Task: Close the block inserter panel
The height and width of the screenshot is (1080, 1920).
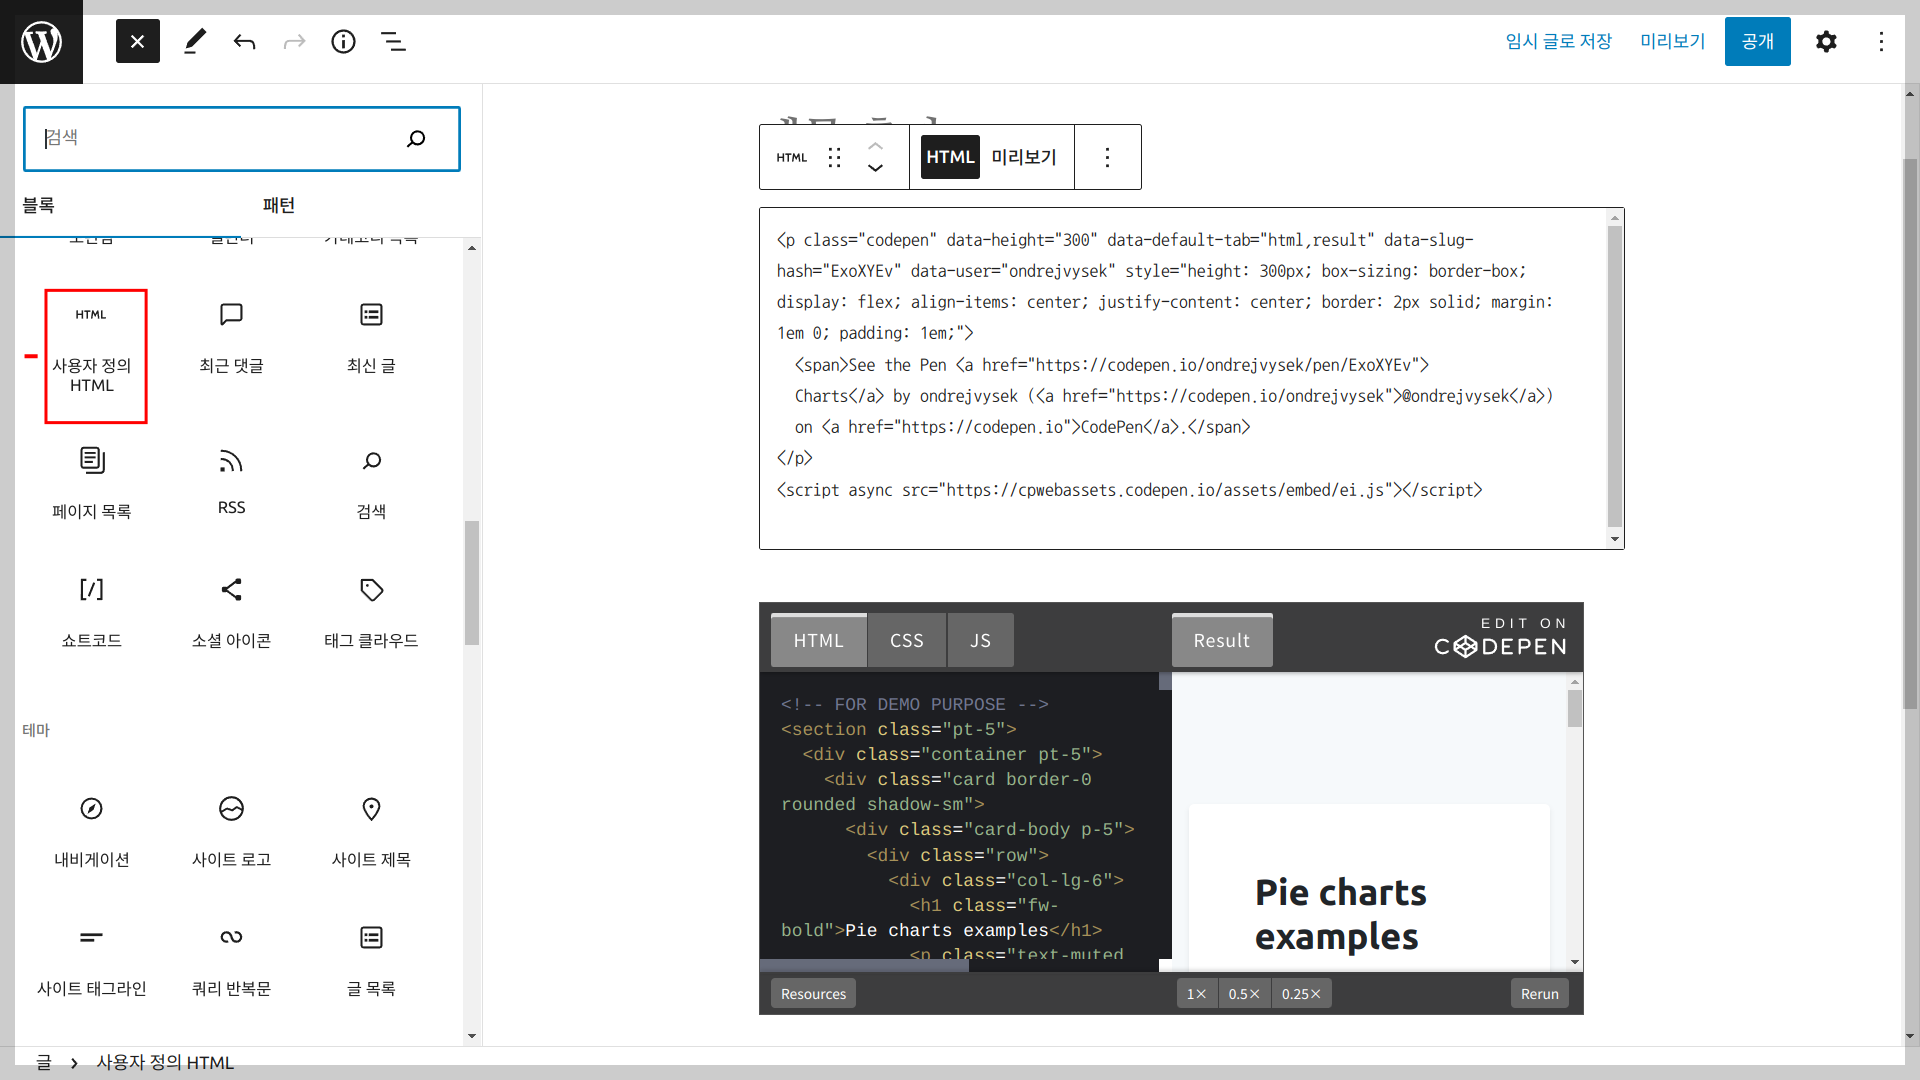Action: [x=137, y=41]
